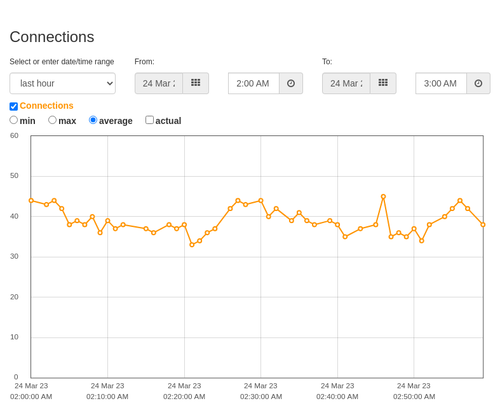500x403 pixels.
Task: Click the last data point on the chart
Action: point(483,225)
